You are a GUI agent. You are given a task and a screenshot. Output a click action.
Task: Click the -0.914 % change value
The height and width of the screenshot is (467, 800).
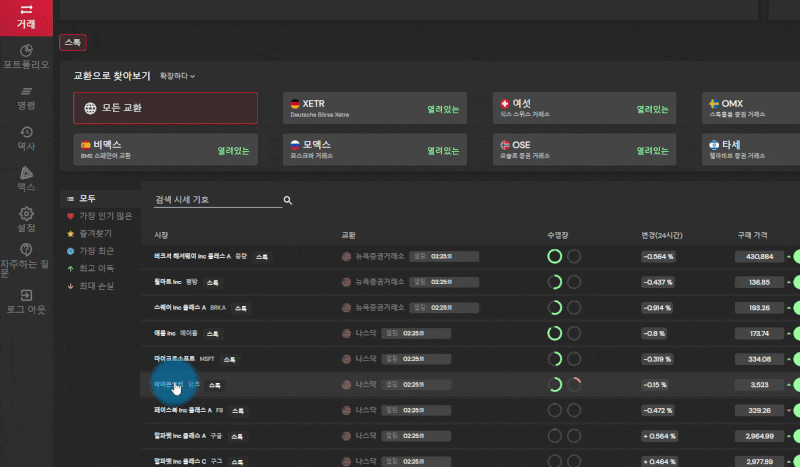coord(657,308)
